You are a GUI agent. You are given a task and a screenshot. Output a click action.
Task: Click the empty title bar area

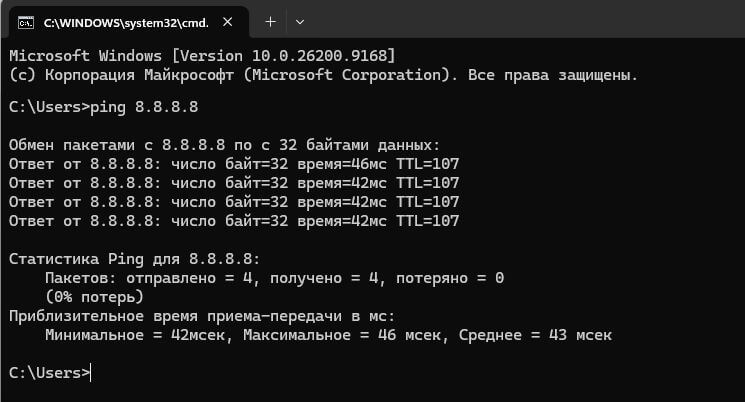coord(523,19)
